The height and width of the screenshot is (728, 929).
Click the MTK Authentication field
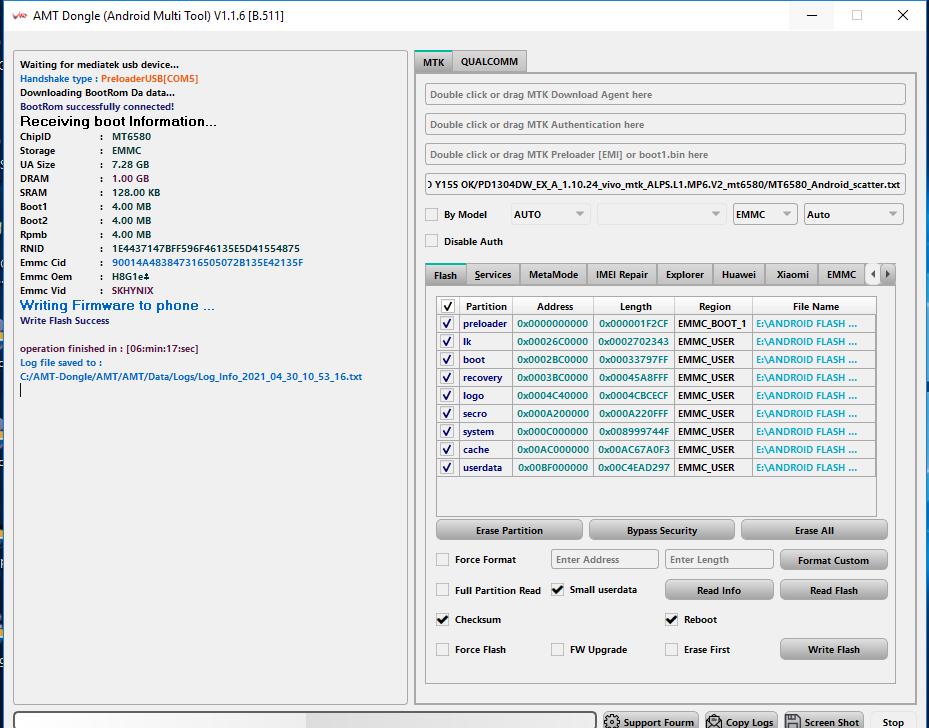pyautogui.click(x=665, y=124)
